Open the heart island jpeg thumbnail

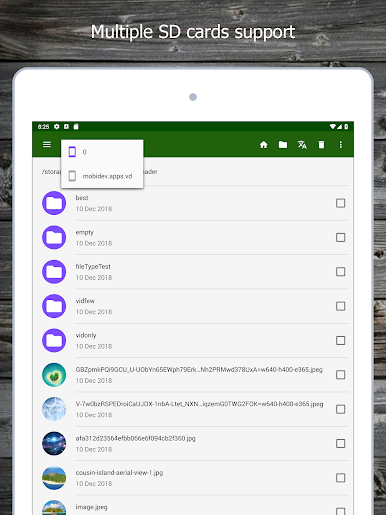click(x=54, y=375)
